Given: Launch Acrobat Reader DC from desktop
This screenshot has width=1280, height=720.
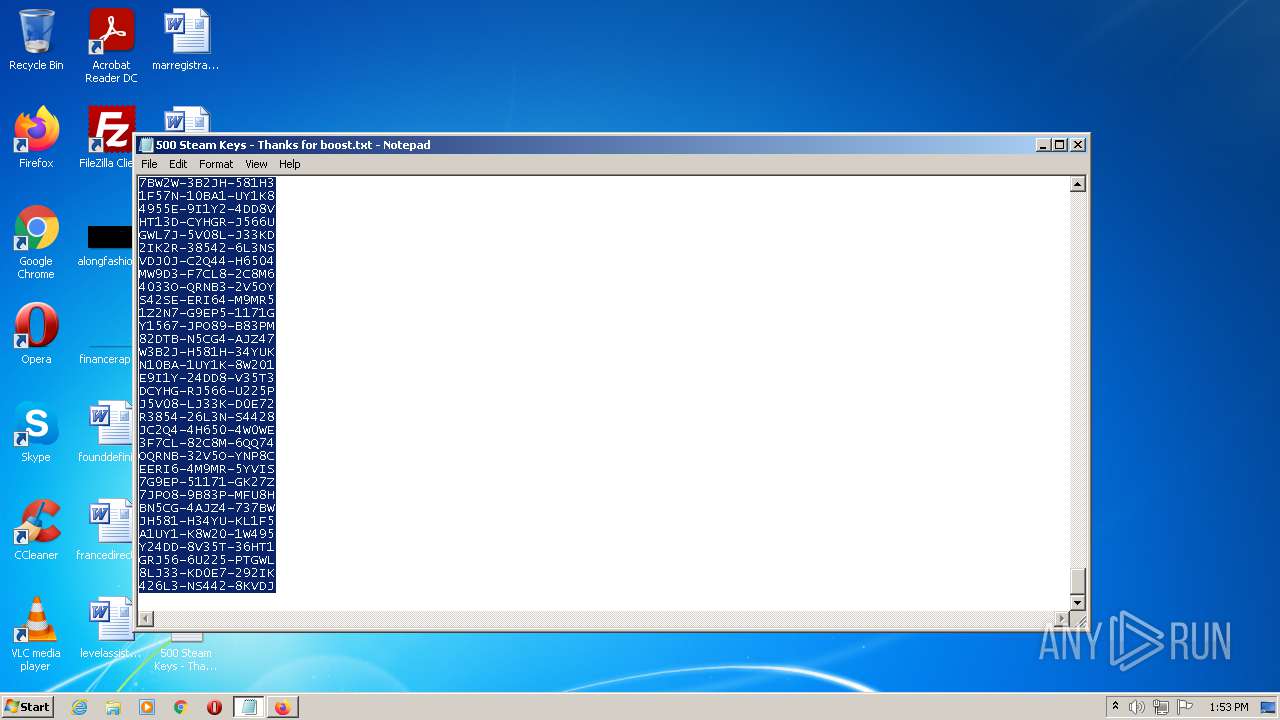Looking at the screenshot, I should (111, 45).
